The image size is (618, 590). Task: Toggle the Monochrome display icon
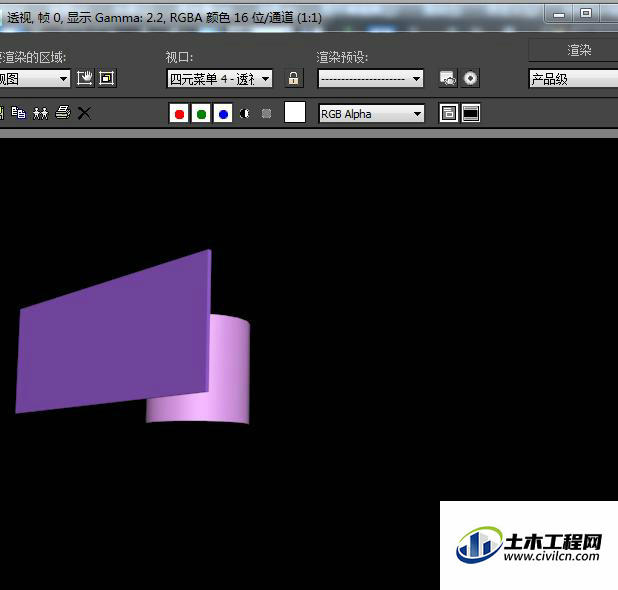tap(266, 114)
